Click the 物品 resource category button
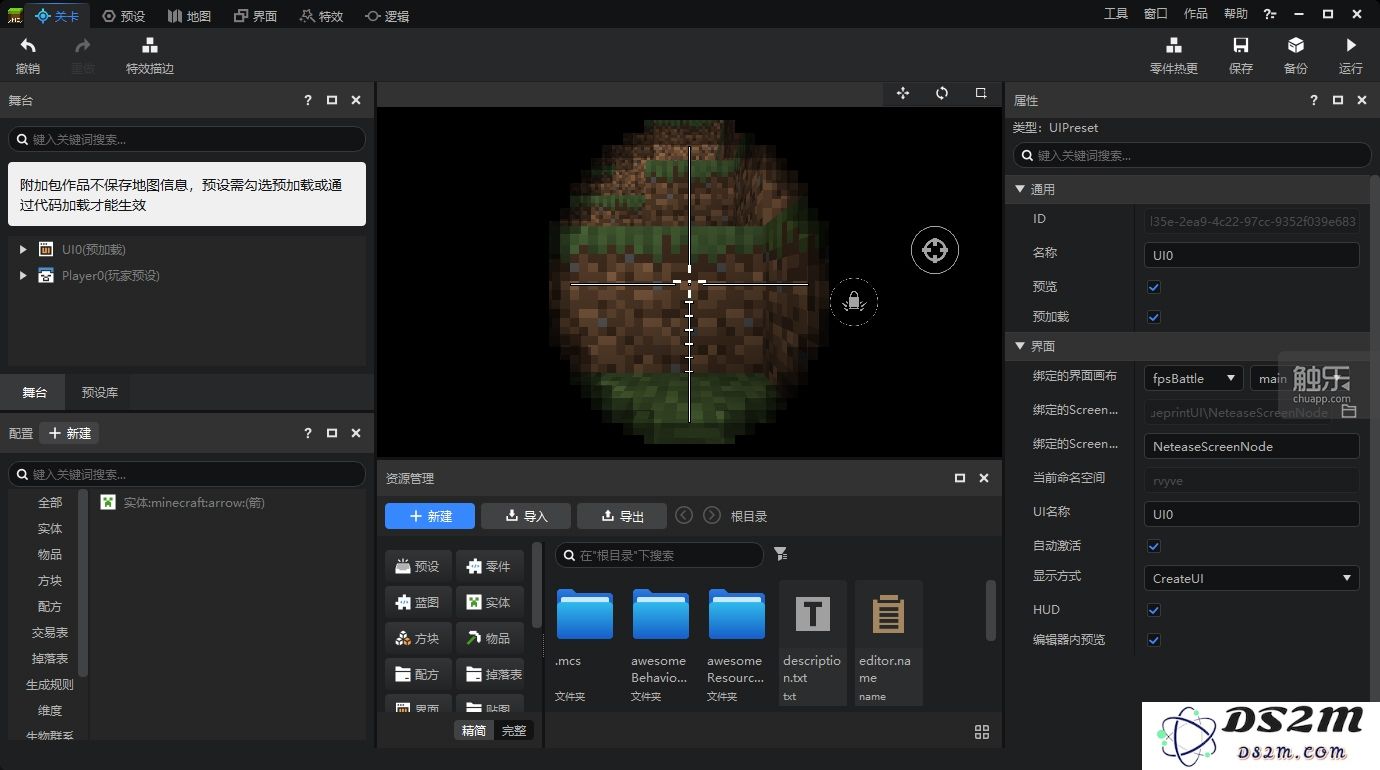Screen dimensions: 1380x770 click(x=490, y=638)
